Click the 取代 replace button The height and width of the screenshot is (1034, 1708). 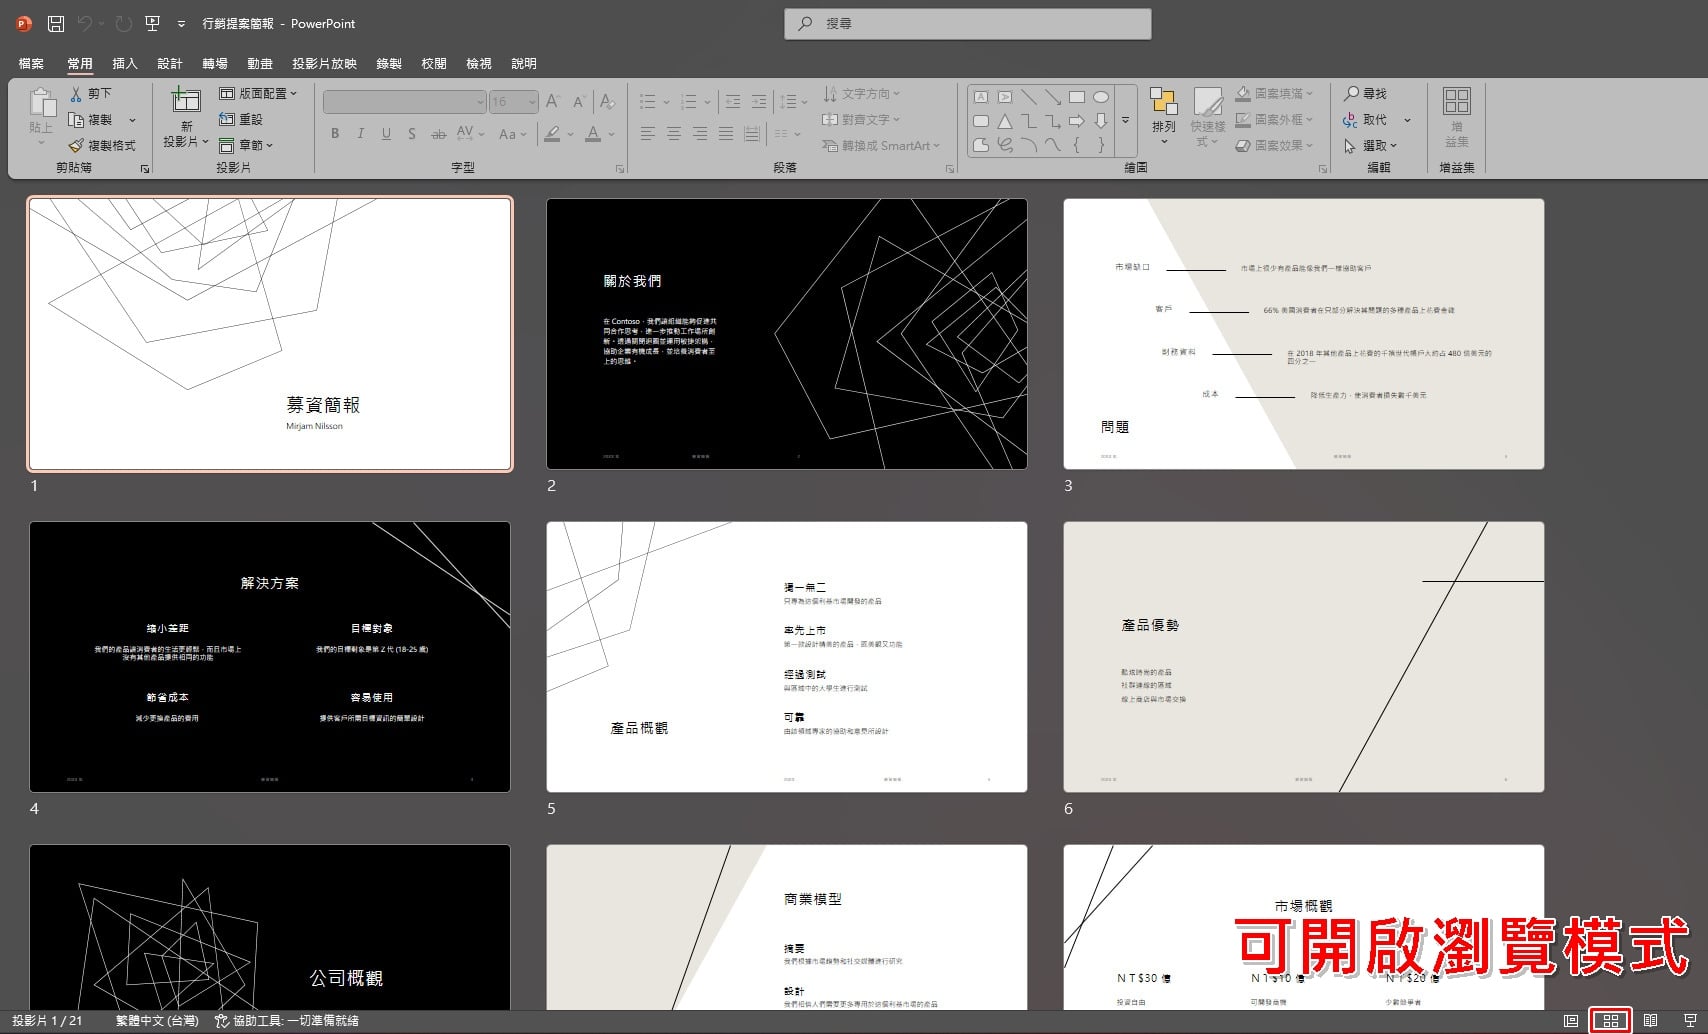1365,119
